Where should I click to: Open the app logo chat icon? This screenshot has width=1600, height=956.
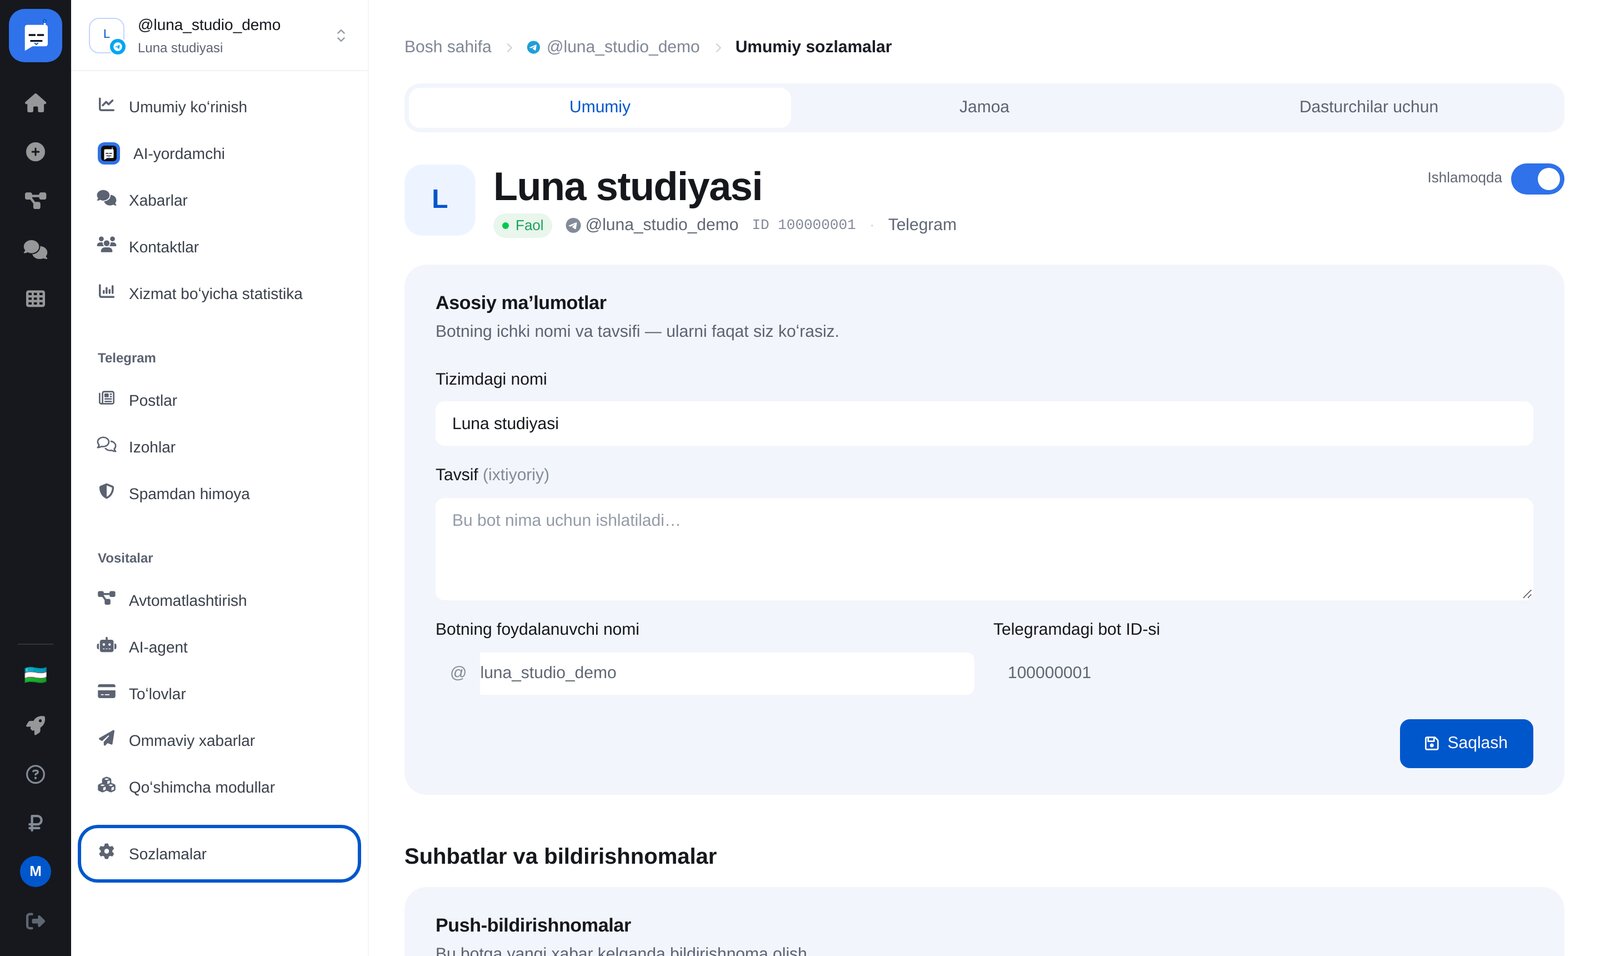pyautogui.click(x=35, y=36)
